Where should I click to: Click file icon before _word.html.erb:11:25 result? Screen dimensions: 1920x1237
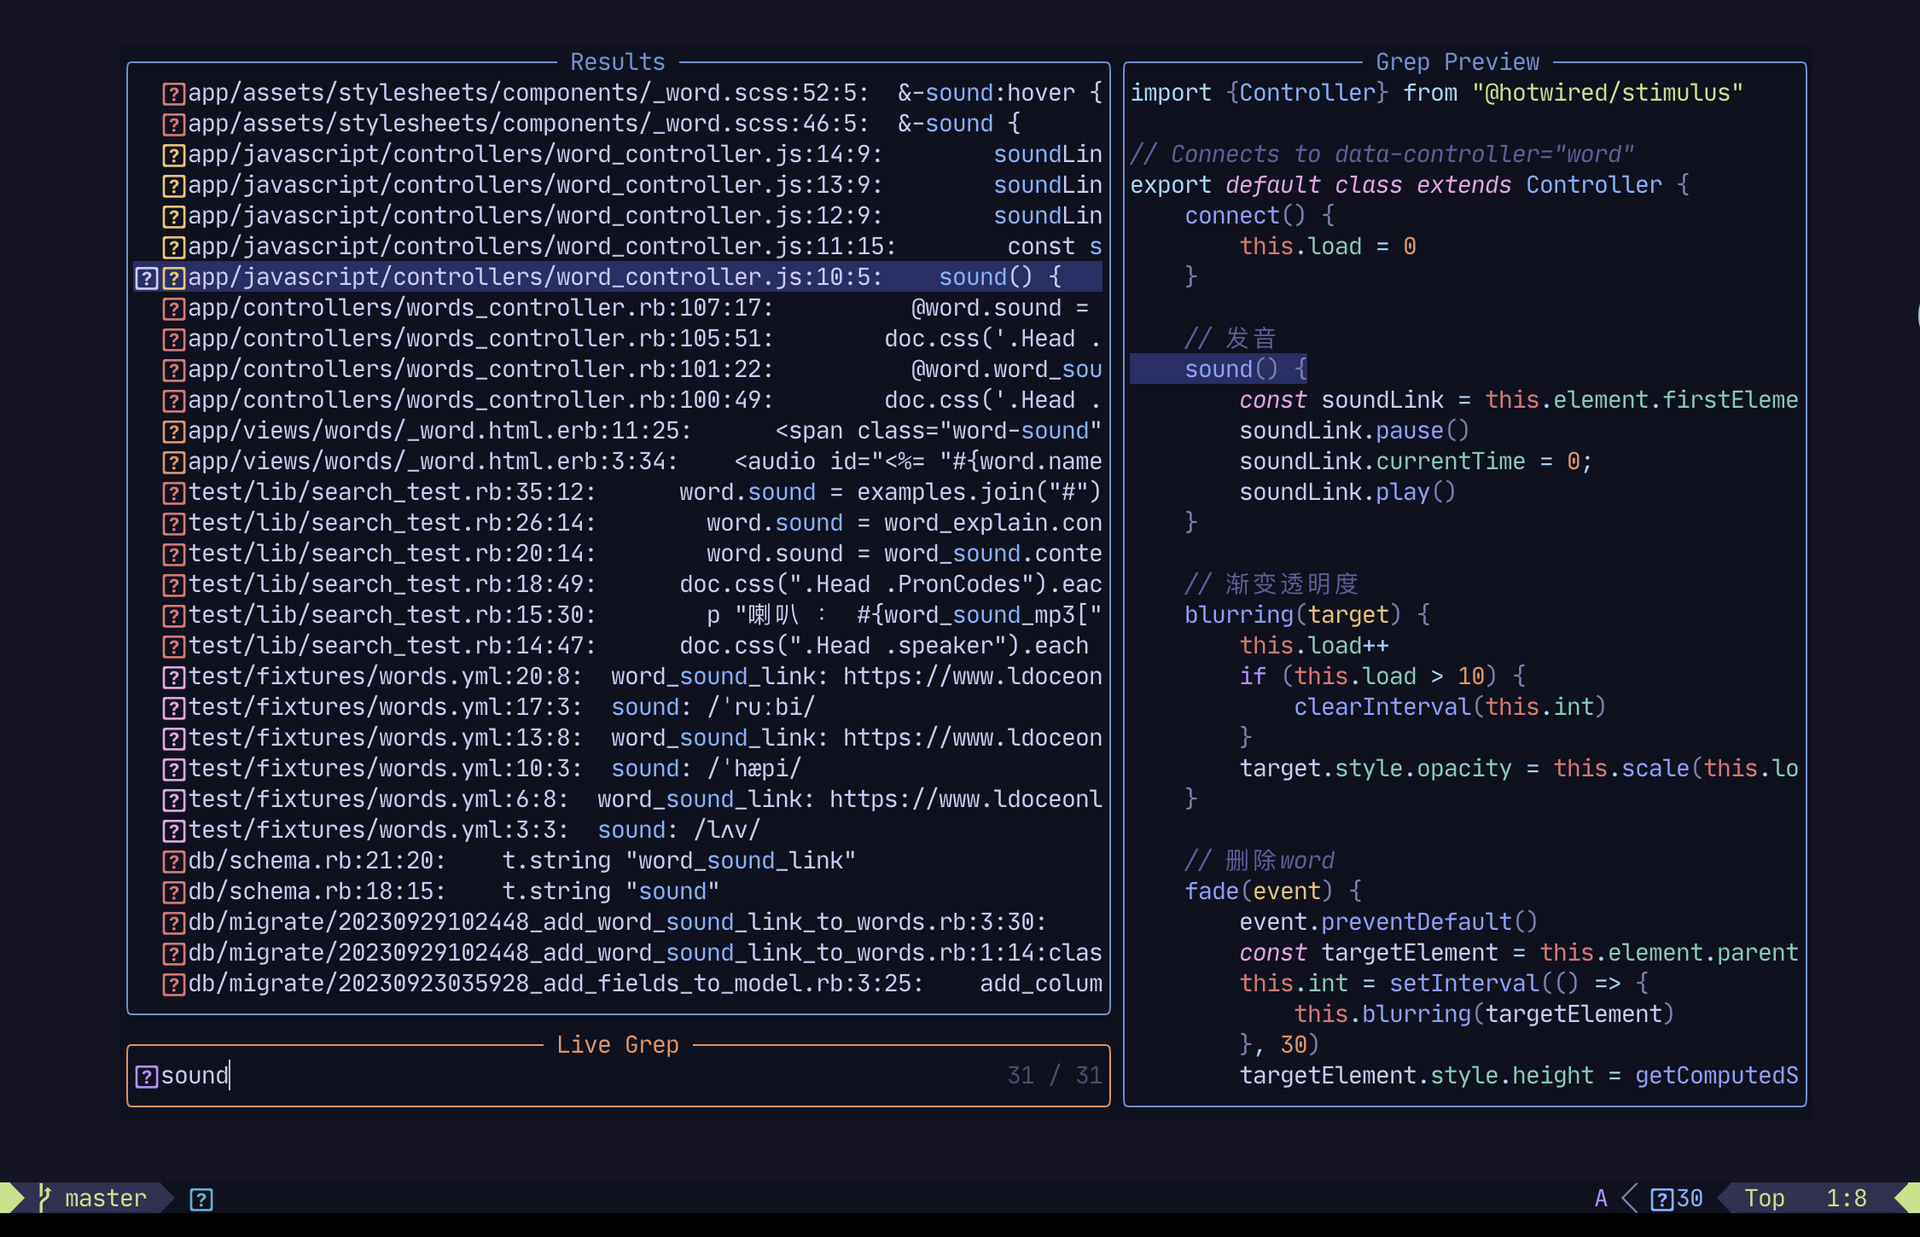(x=174, y=432)
